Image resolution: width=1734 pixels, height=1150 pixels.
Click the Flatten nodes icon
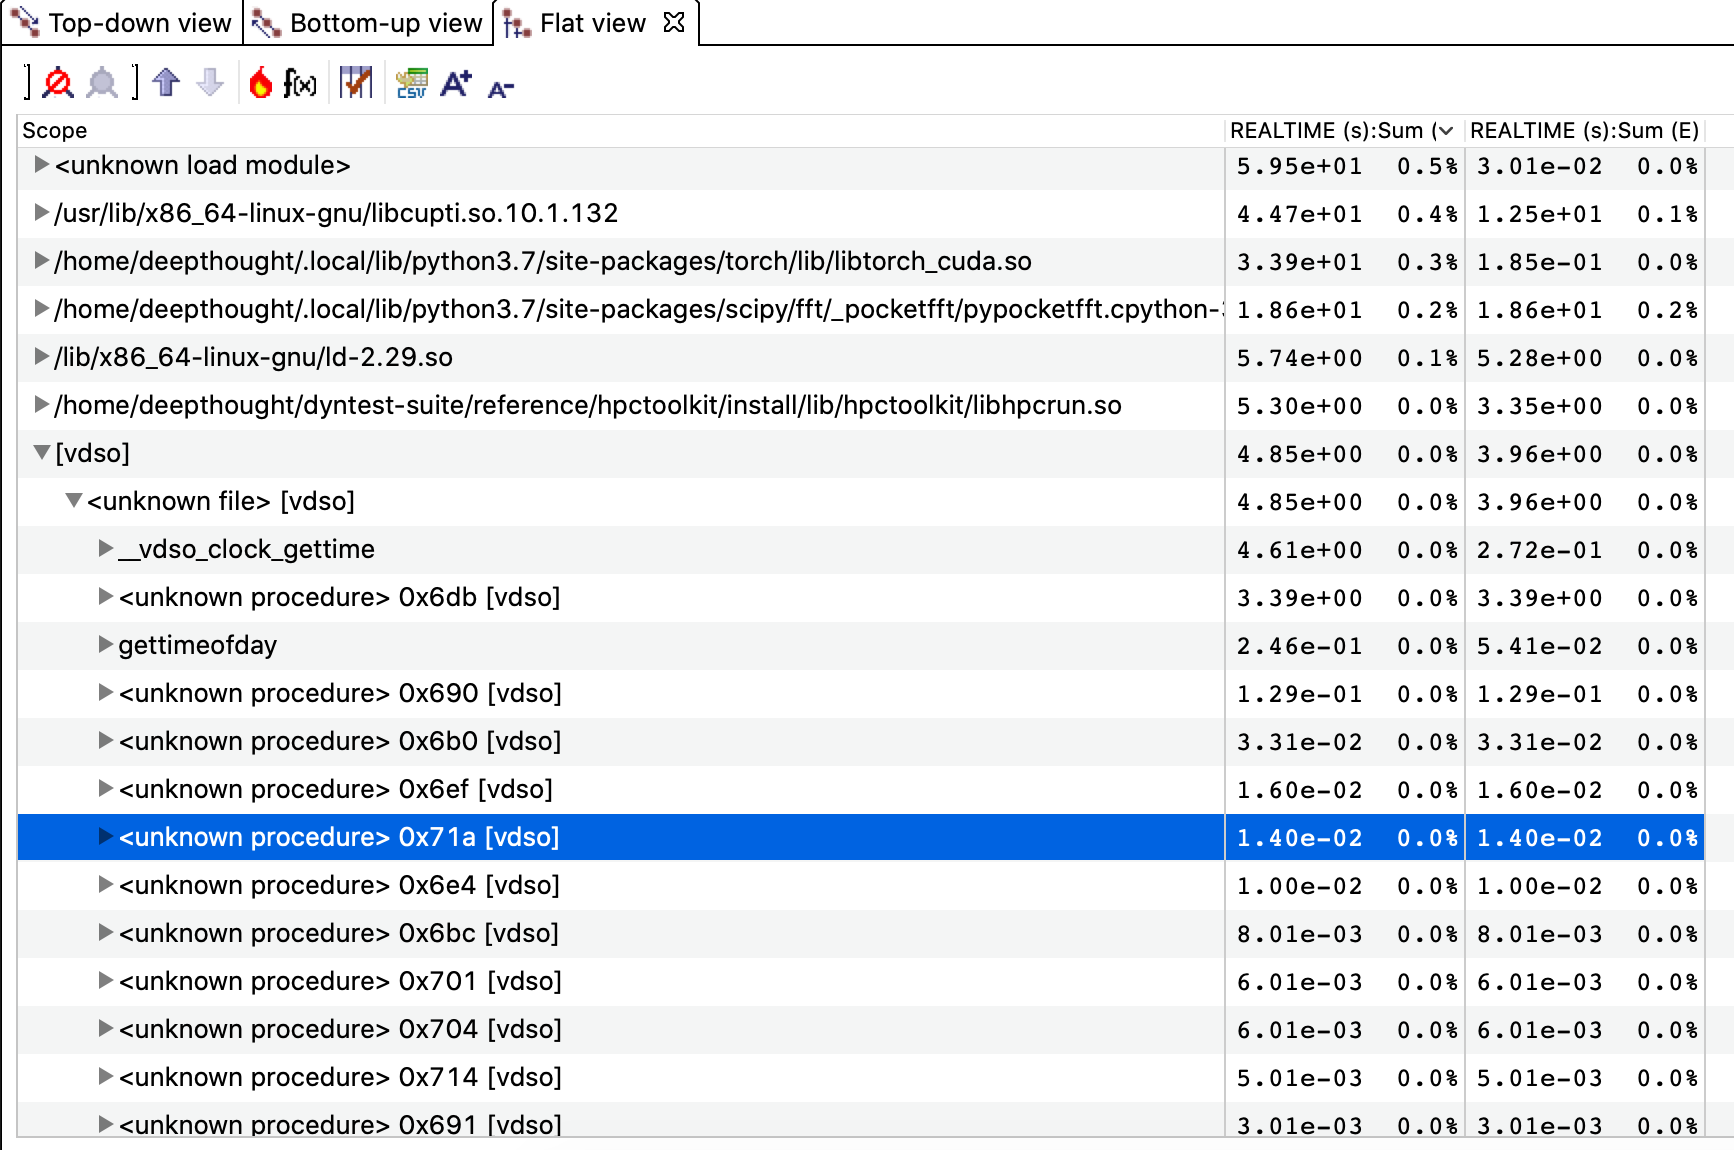point(57,83)
